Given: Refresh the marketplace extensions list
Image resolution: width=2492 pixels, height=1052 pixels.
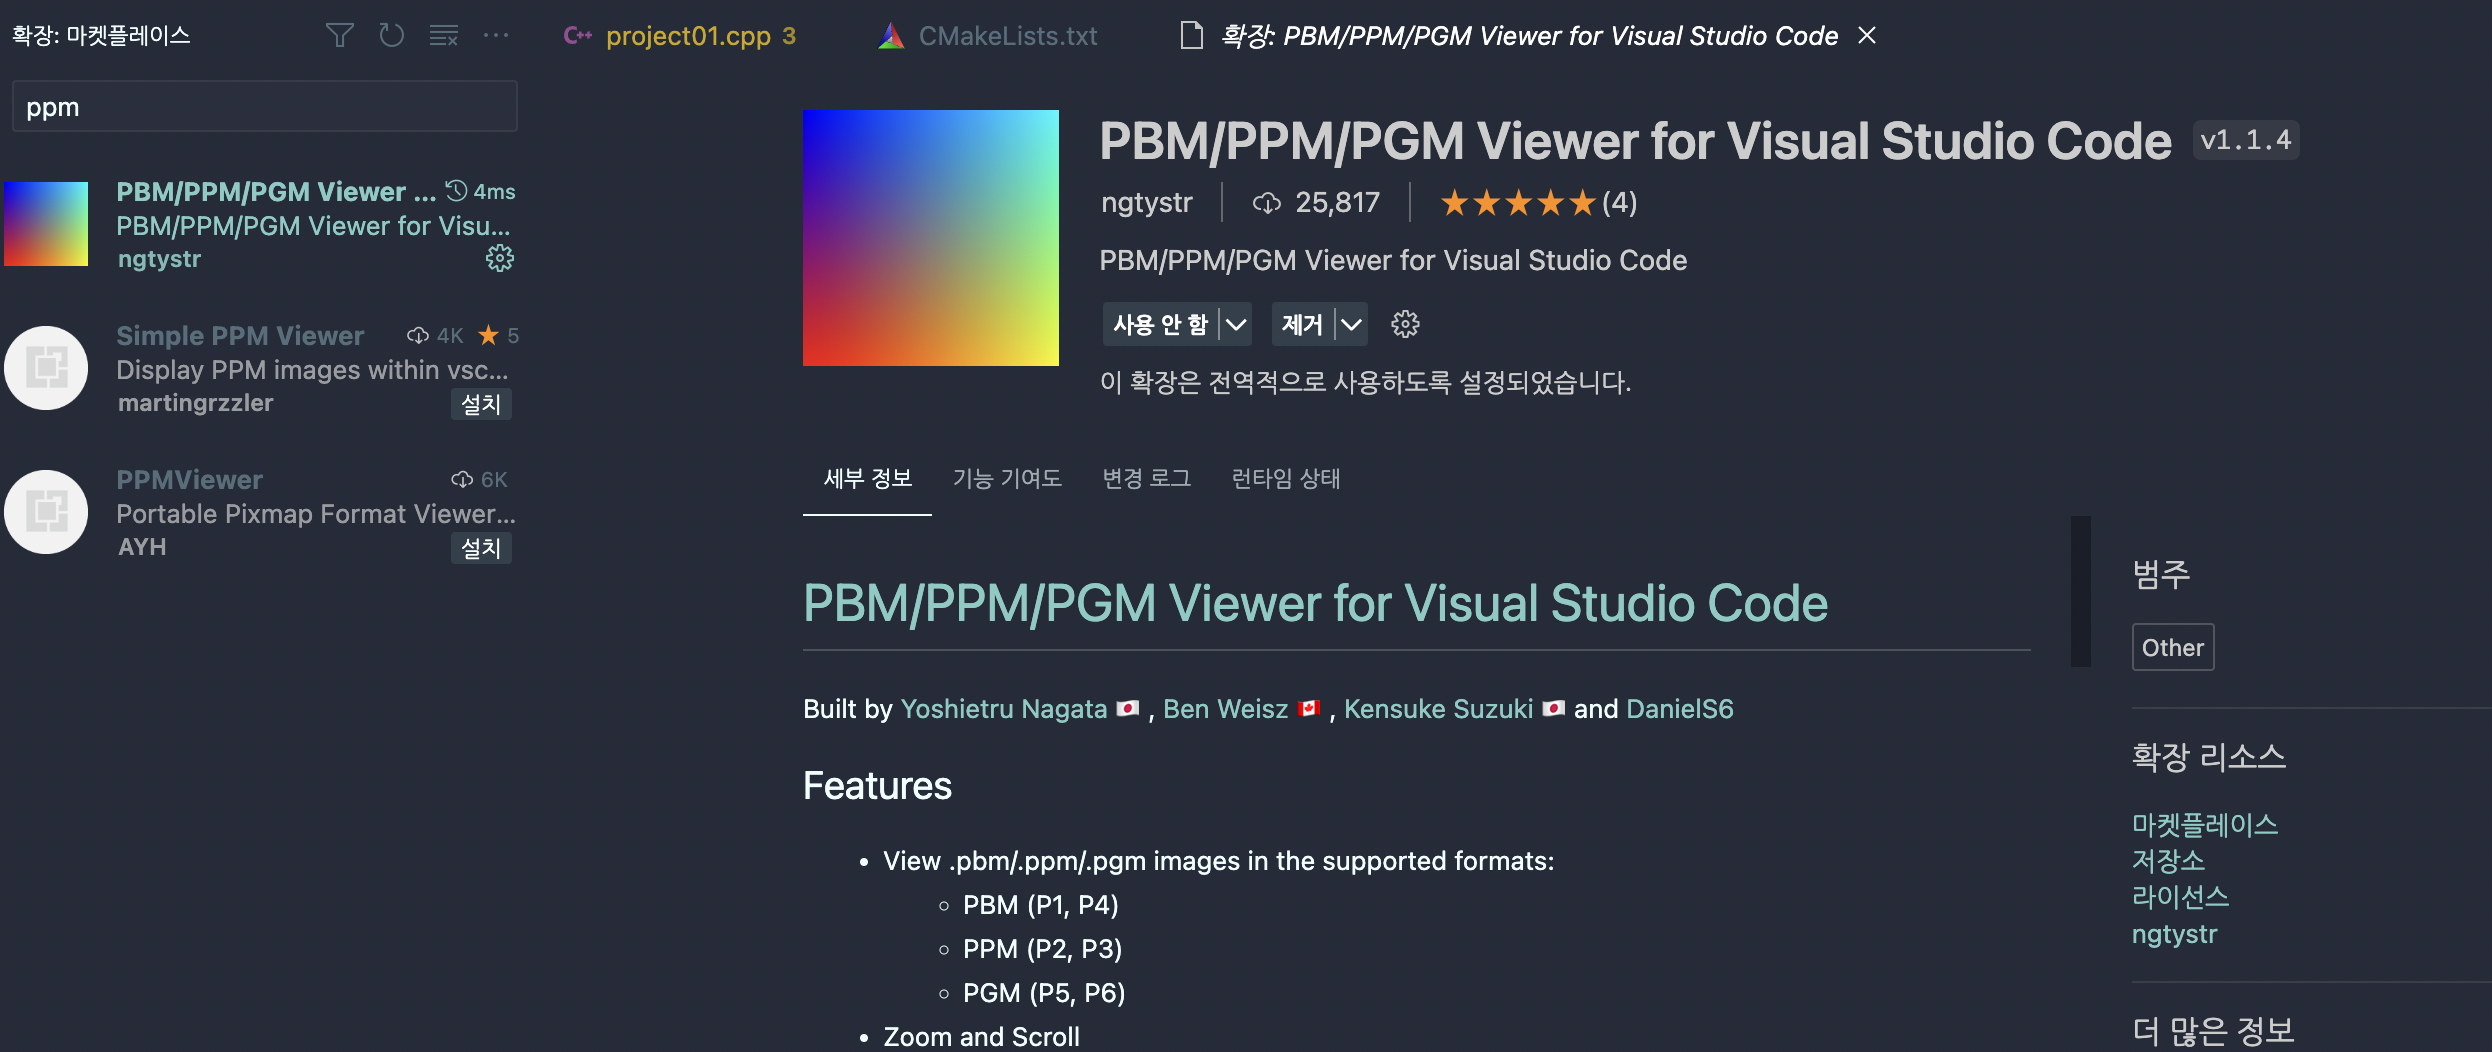Looking at the screenshot, I should (x=392, y=36).
